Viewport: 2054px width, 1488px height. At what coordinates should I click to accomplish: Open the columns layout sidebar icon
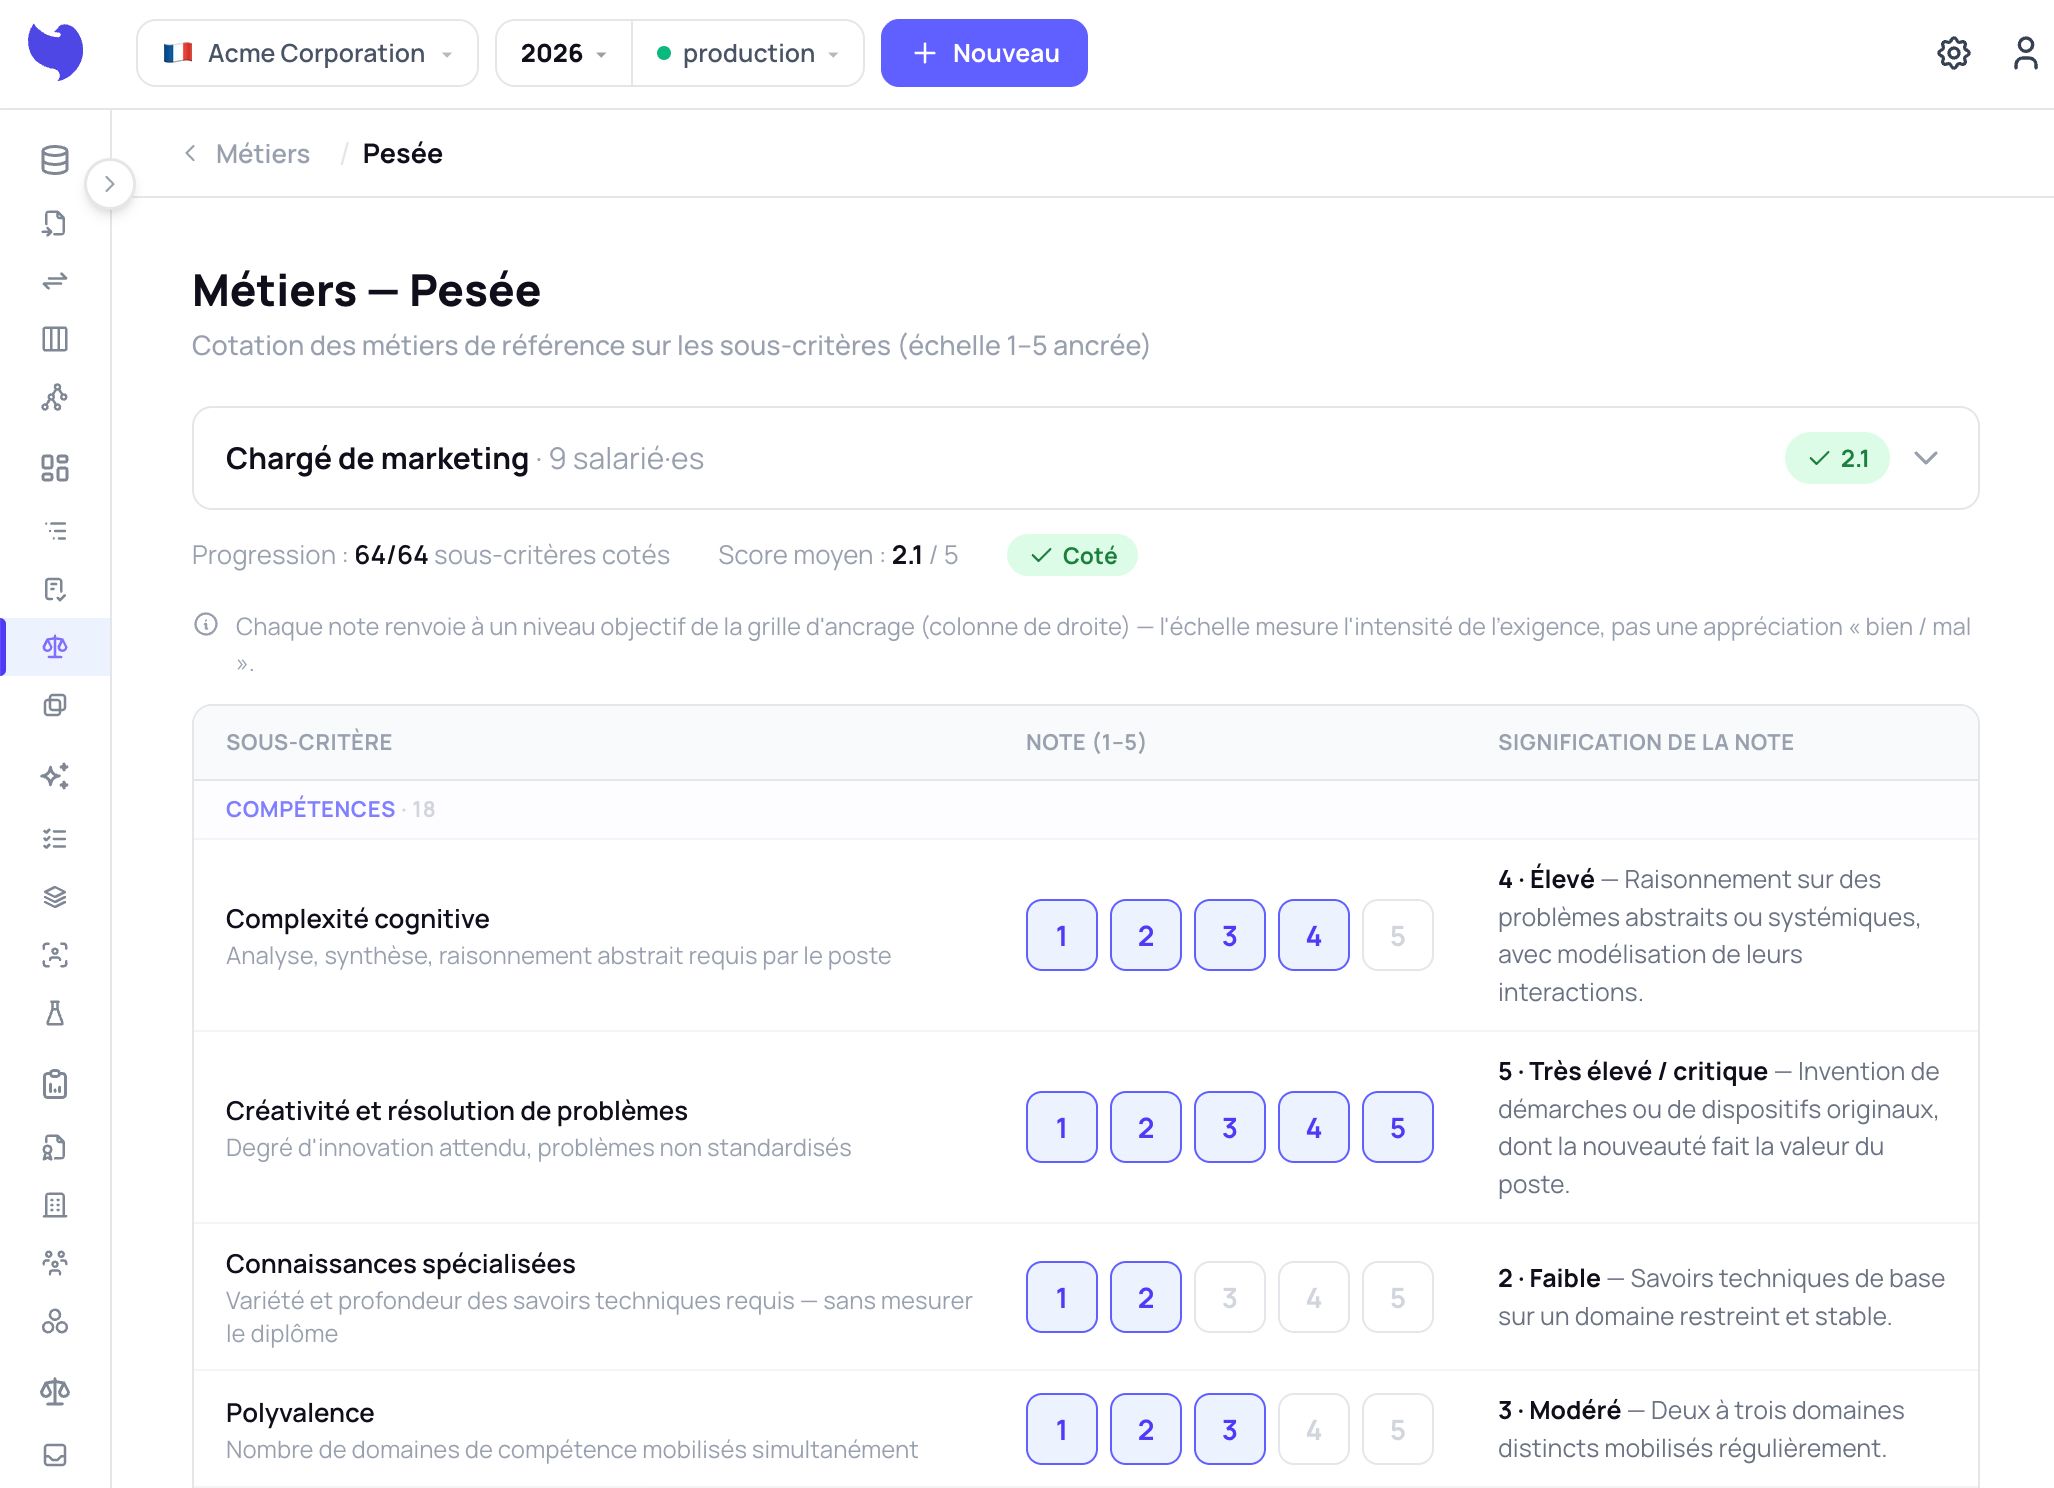(x=55, y=339)
